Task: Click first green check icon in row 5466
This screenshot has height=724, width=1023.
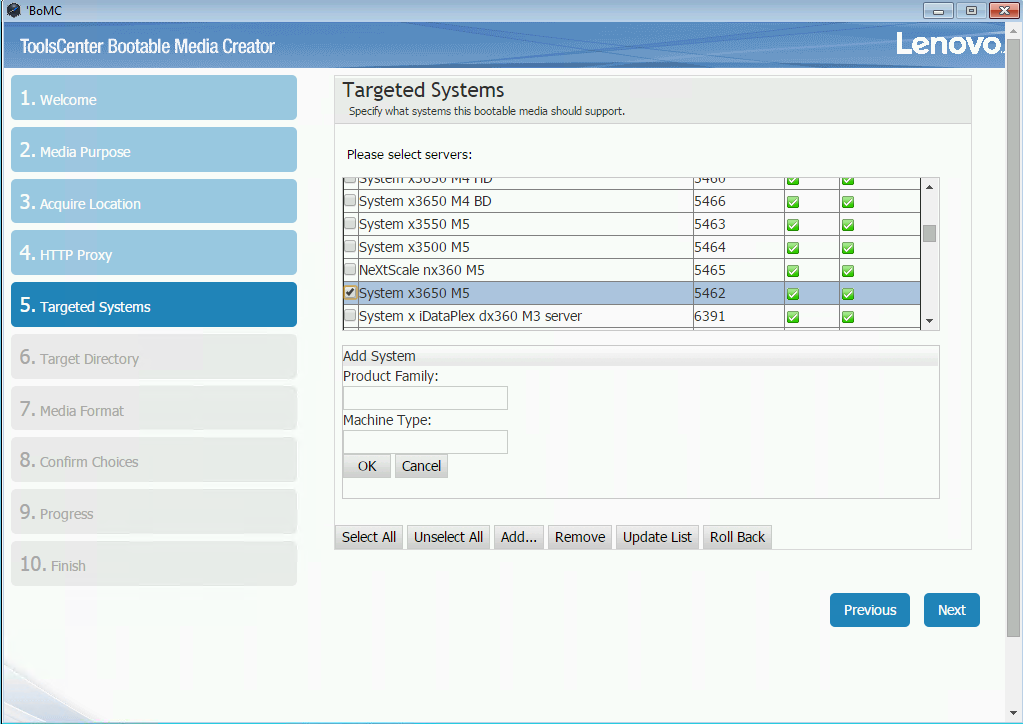Action: click(x=793, y=202)
